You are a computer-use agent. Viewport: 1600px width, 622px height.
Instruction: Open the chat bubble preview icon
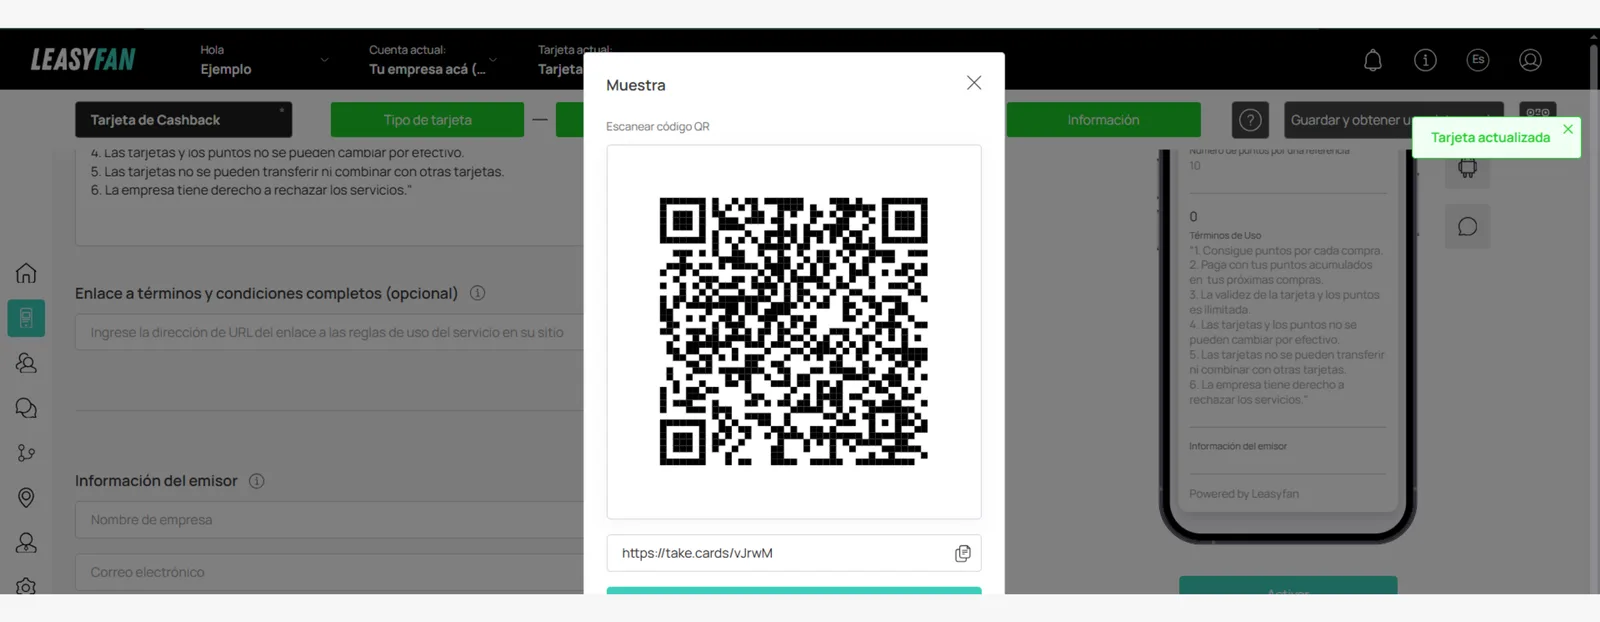[1467, 227]
